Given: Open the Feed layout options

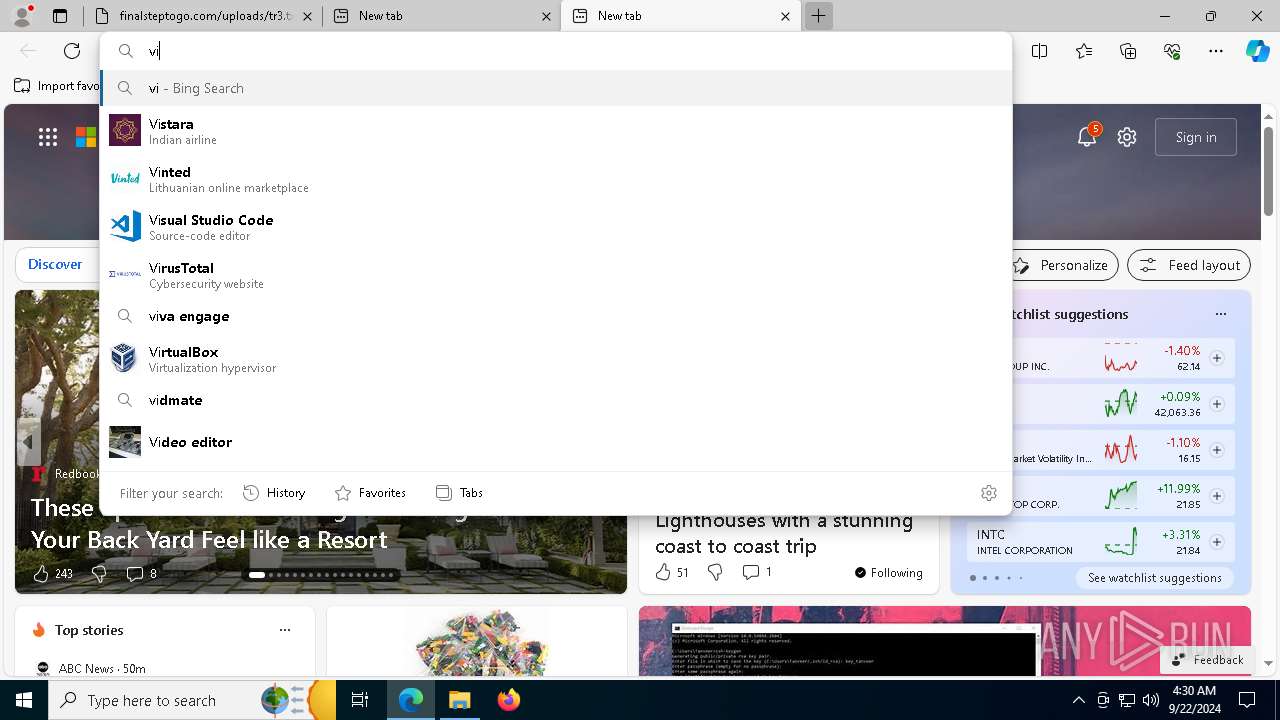Looking at the screenshot, I should coord(1189,265).
